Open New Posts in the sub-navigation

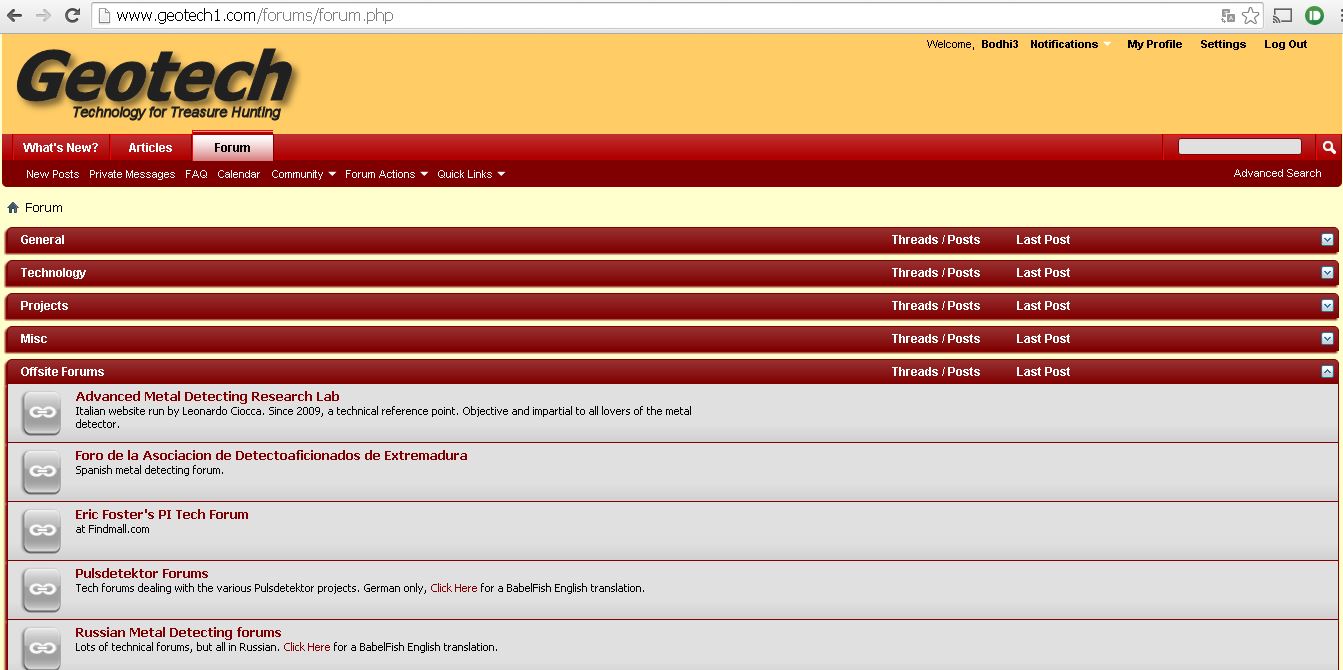(52, 174)
